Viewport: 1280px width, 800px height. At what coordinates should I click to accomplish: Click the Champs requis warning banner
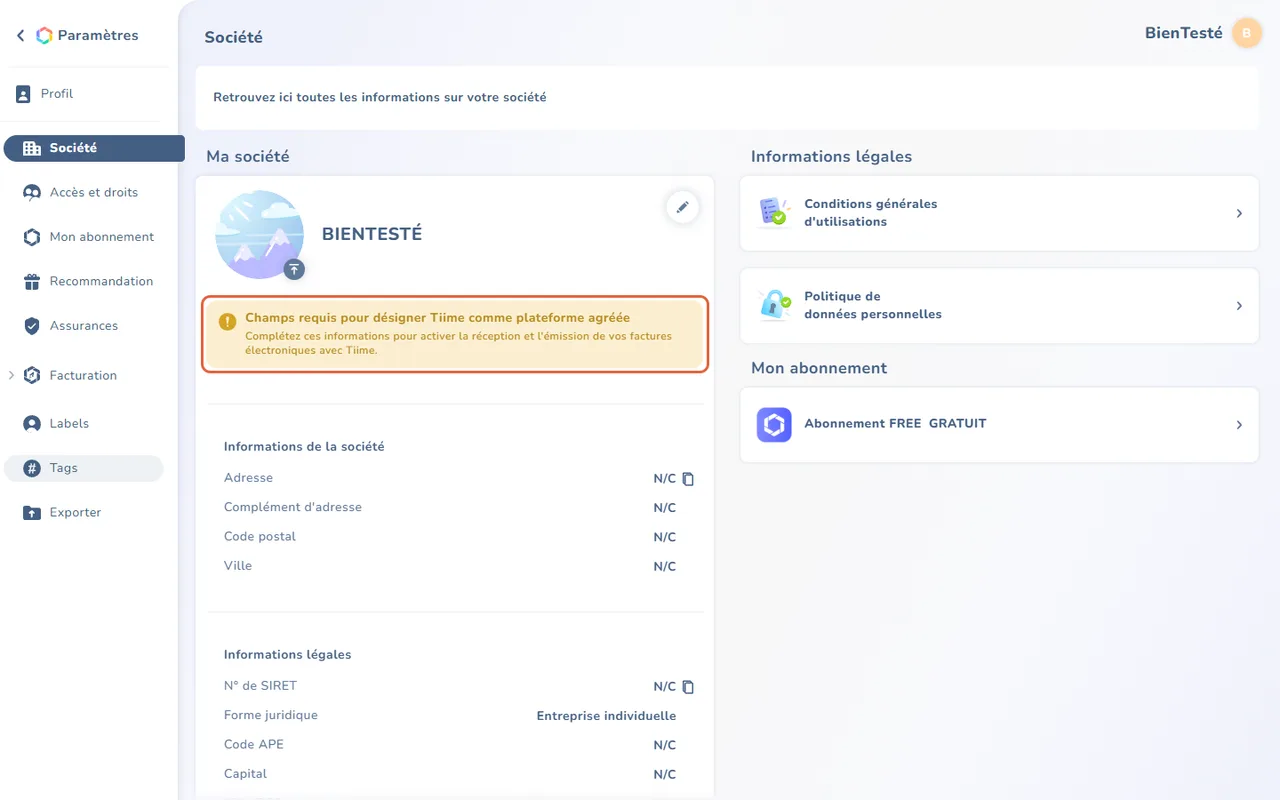tap(455, 334)
